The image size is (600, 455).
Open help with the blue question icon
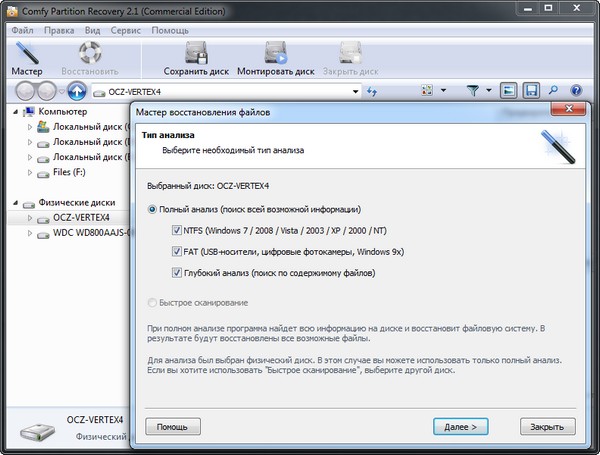click(576, 91)
